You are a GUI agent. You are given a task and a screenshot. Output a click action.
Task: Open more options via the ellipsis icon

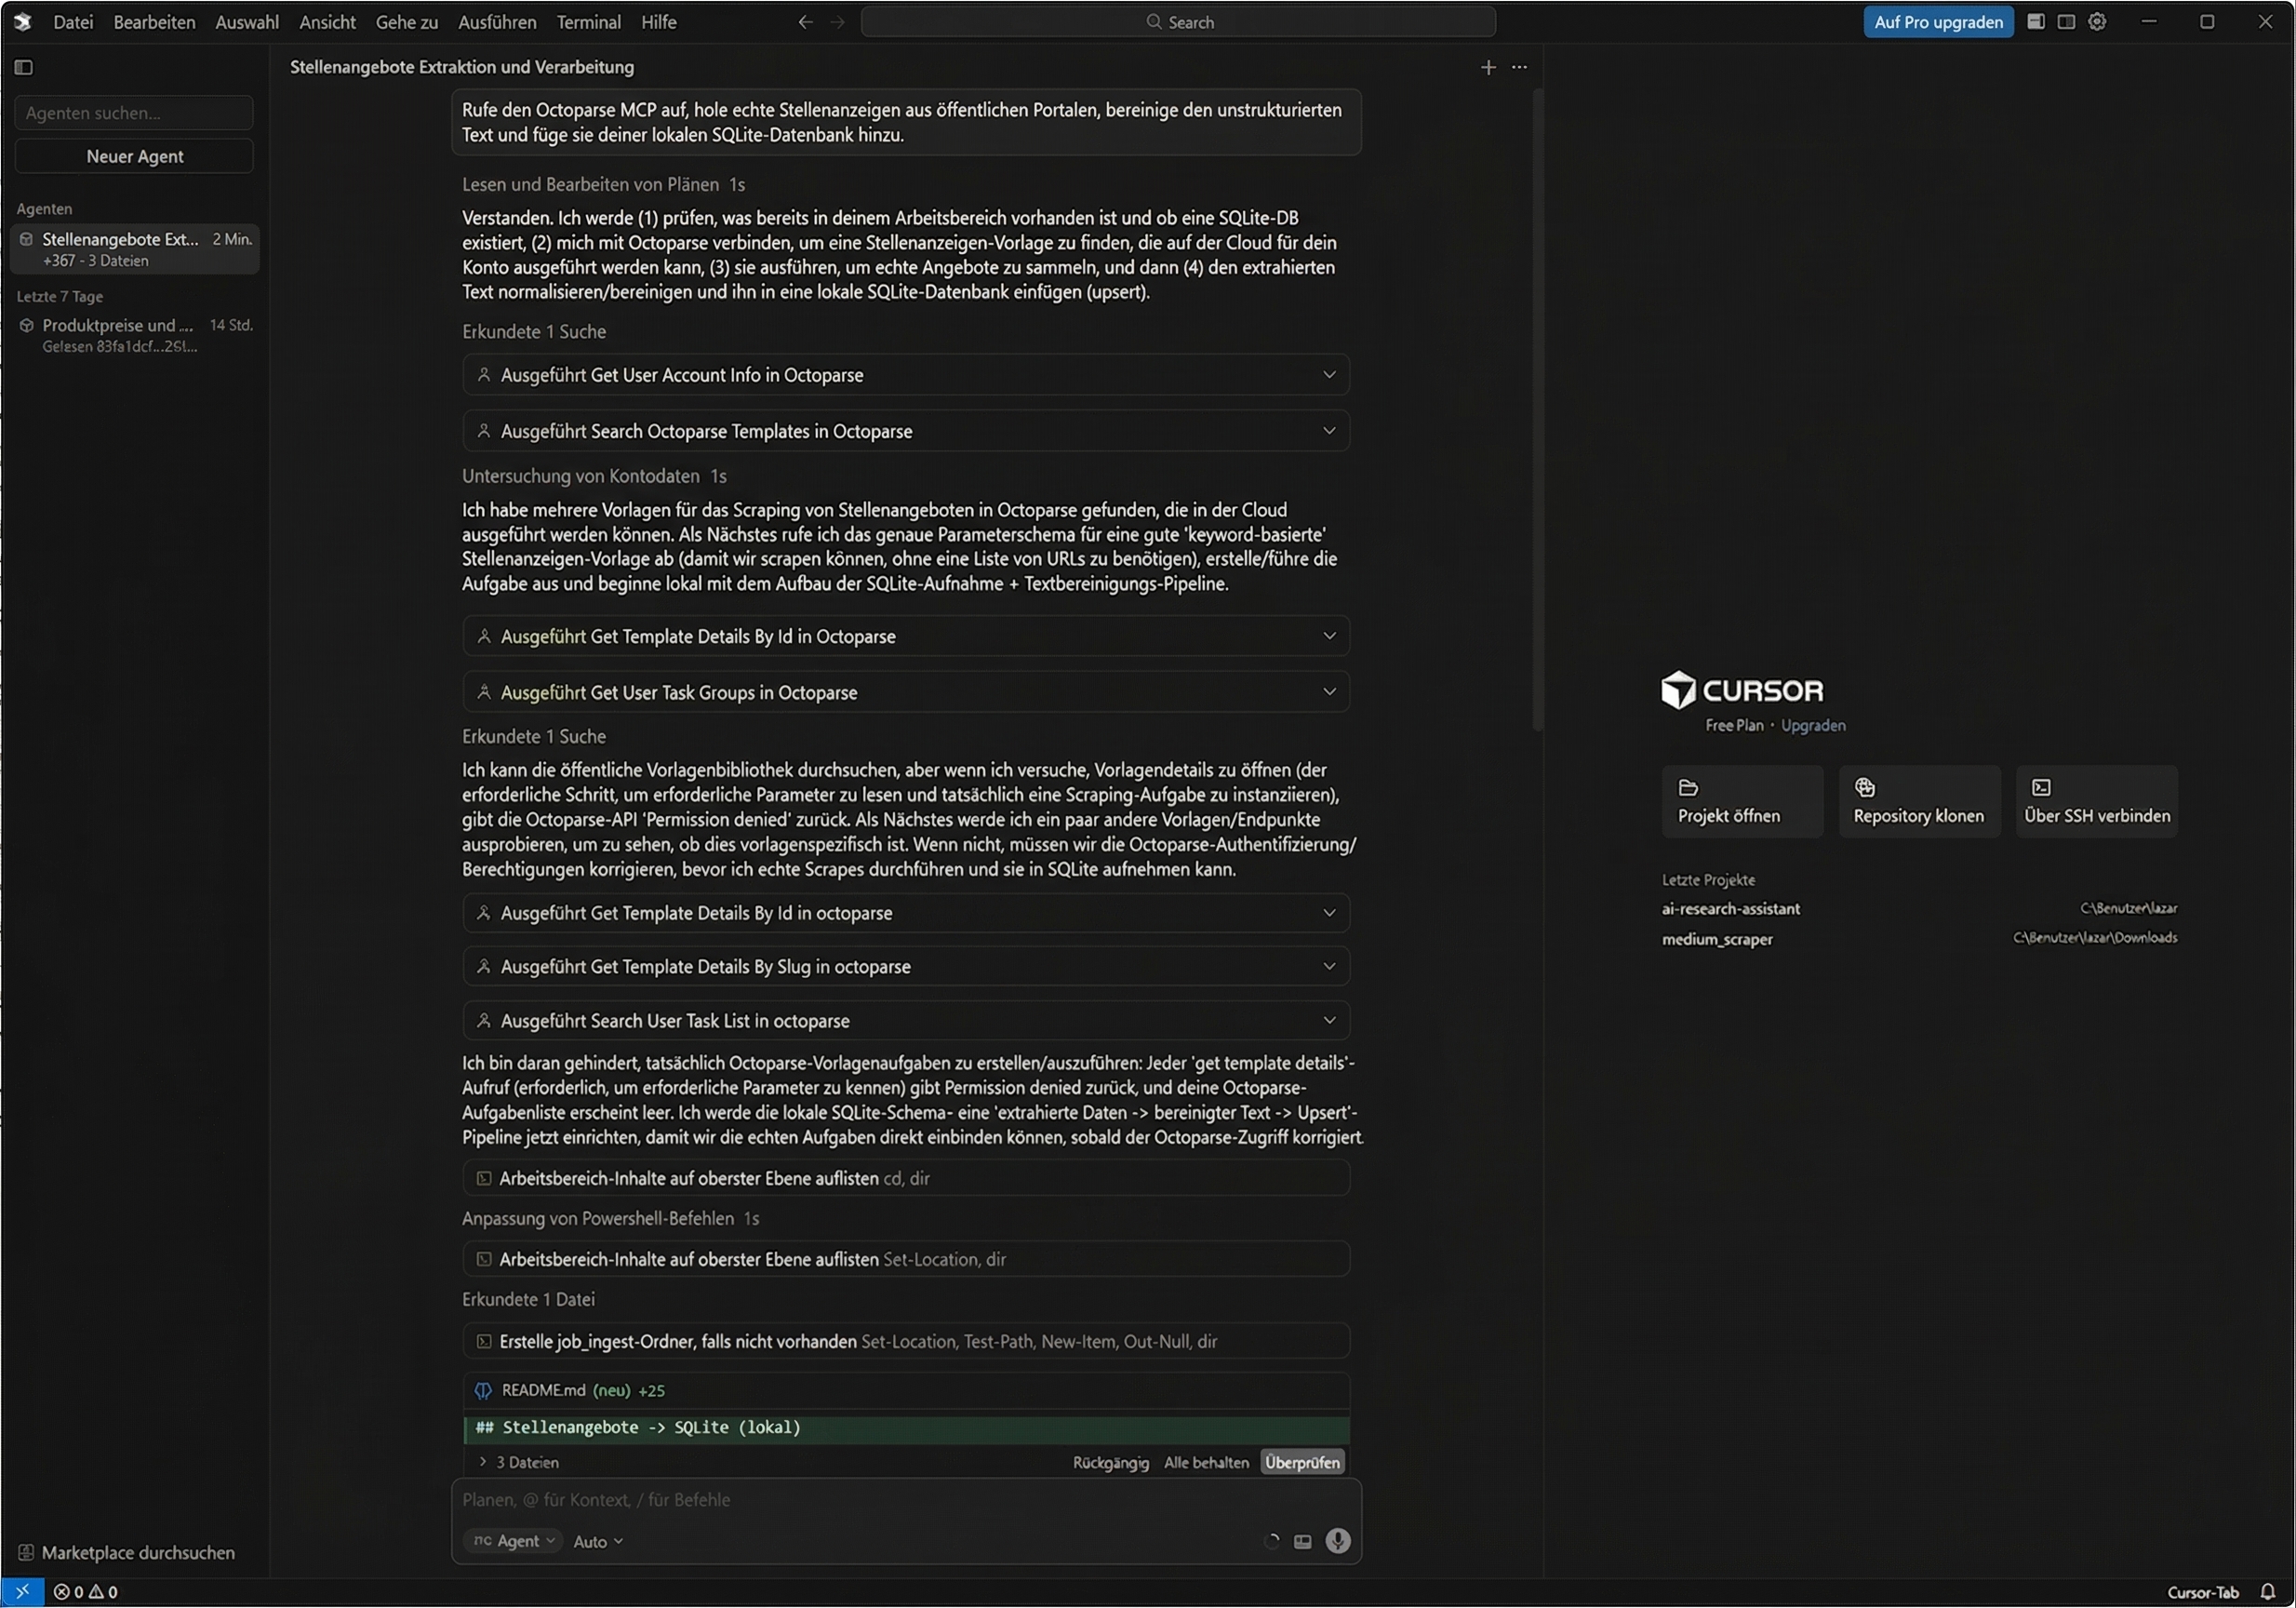[x=1520, y=67]
